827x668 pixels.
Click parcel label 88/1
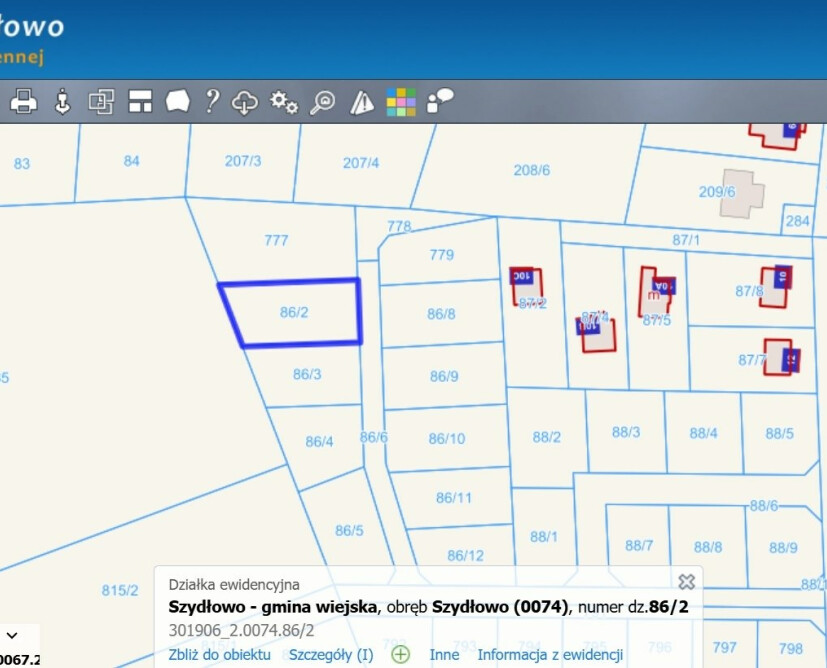[544, 537]
